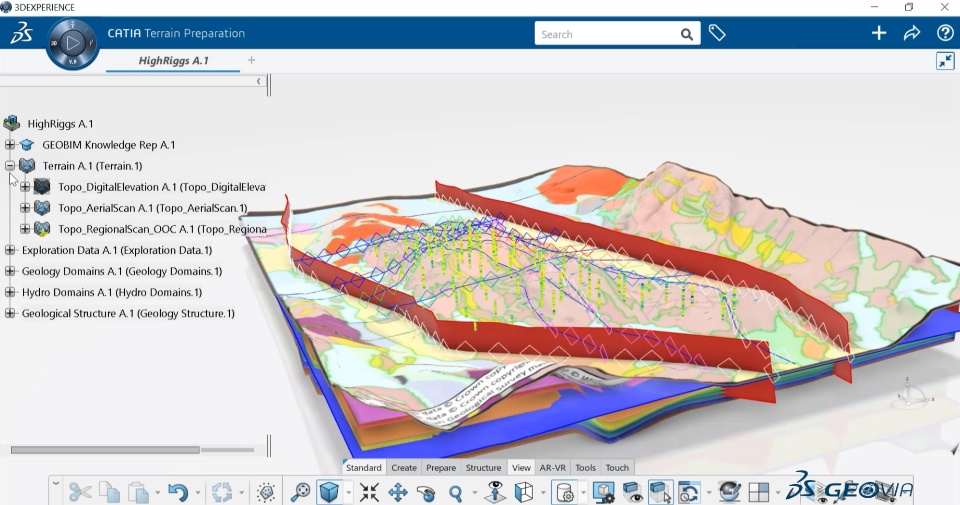Add a new tab with plus
Screen dimensions: 960x505
point(251,60)
